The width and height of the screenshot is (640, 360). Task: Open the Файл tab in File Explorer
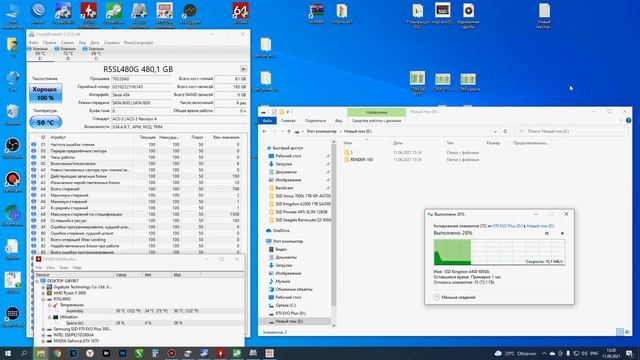pyautogui.click(x=267, y=121)
